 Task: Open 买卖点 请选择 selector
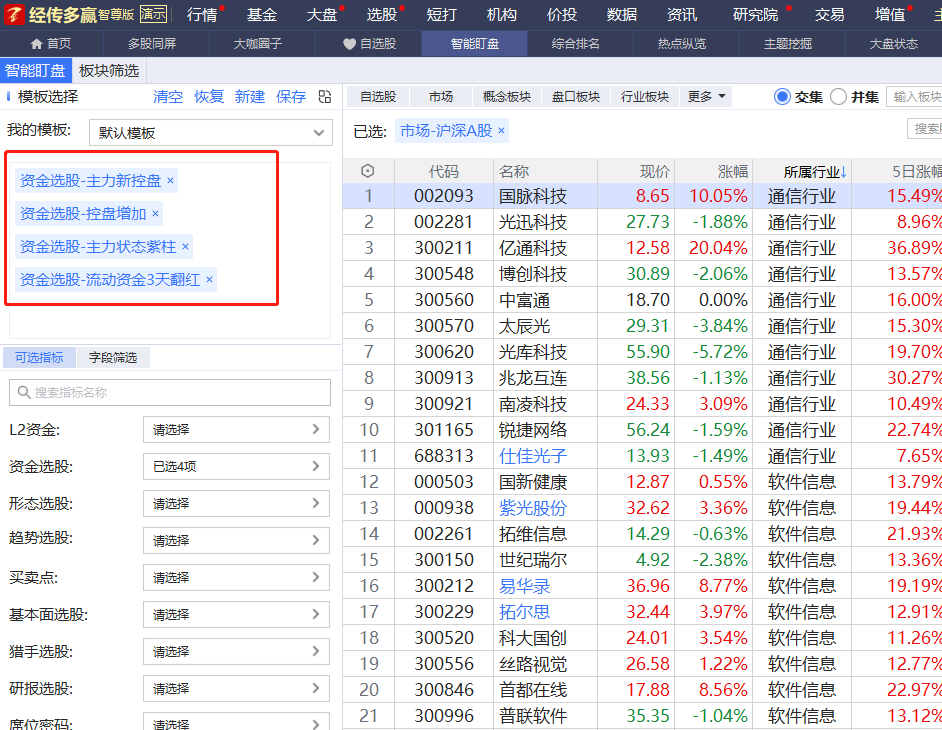(236, 577)
